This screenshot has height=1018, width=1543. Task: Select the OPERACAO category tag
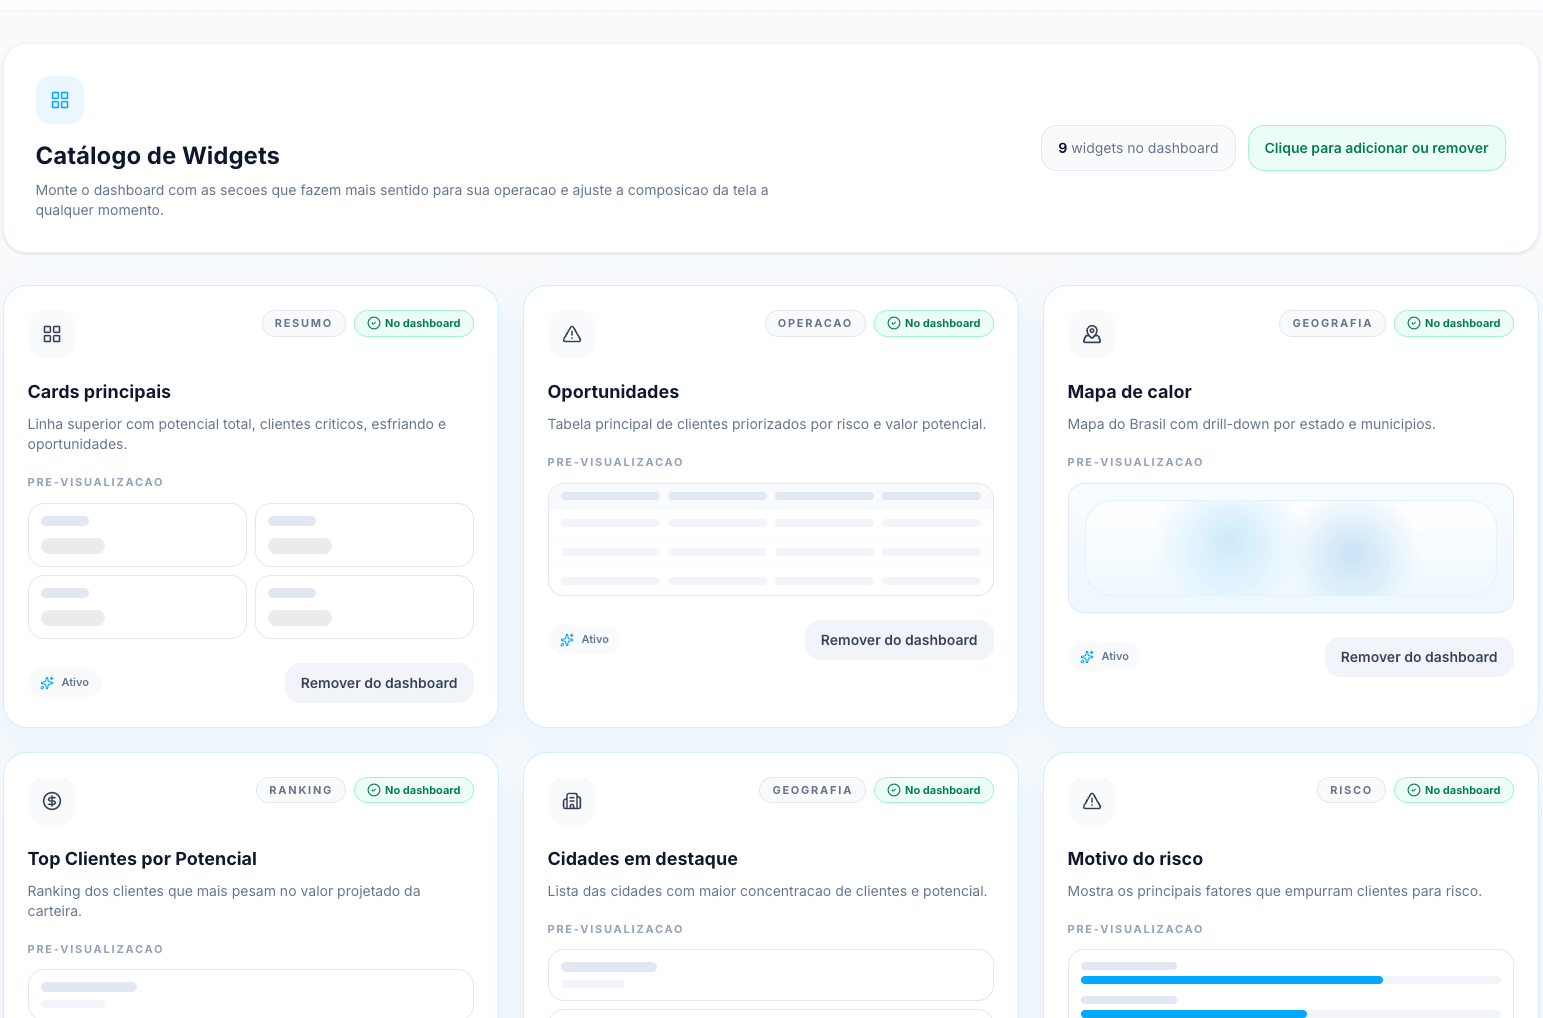(x=815, y=323)
